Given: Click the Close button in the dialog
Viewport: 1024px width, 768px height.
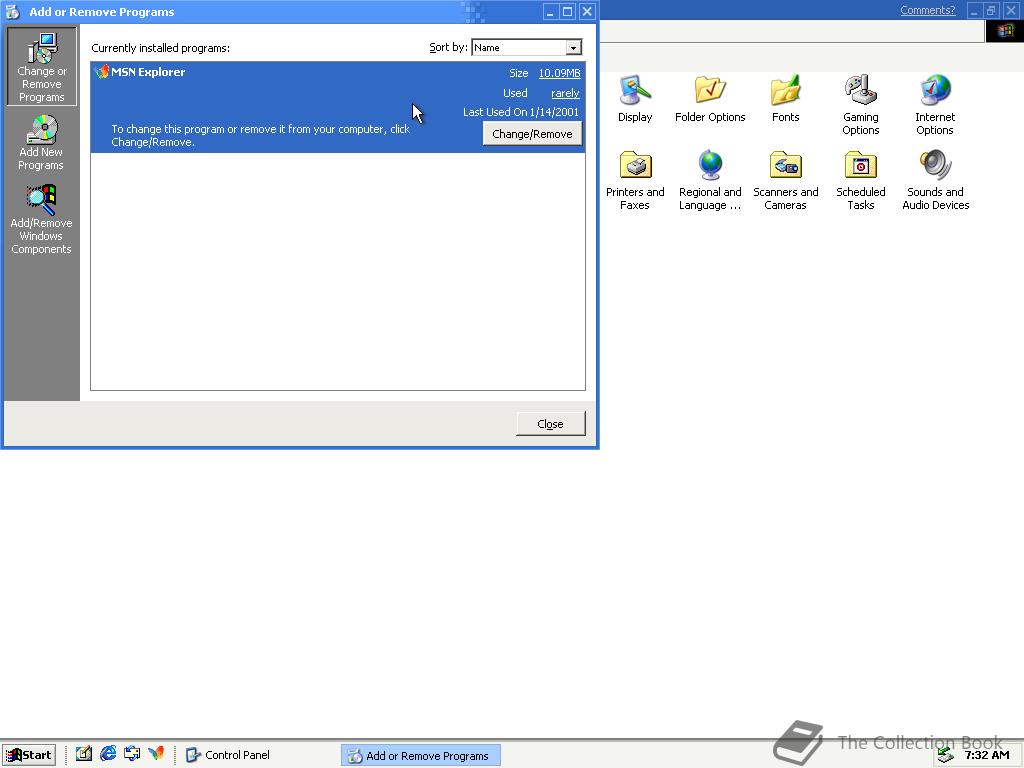Looking at the screenshot, I should (x=551, y=424).
